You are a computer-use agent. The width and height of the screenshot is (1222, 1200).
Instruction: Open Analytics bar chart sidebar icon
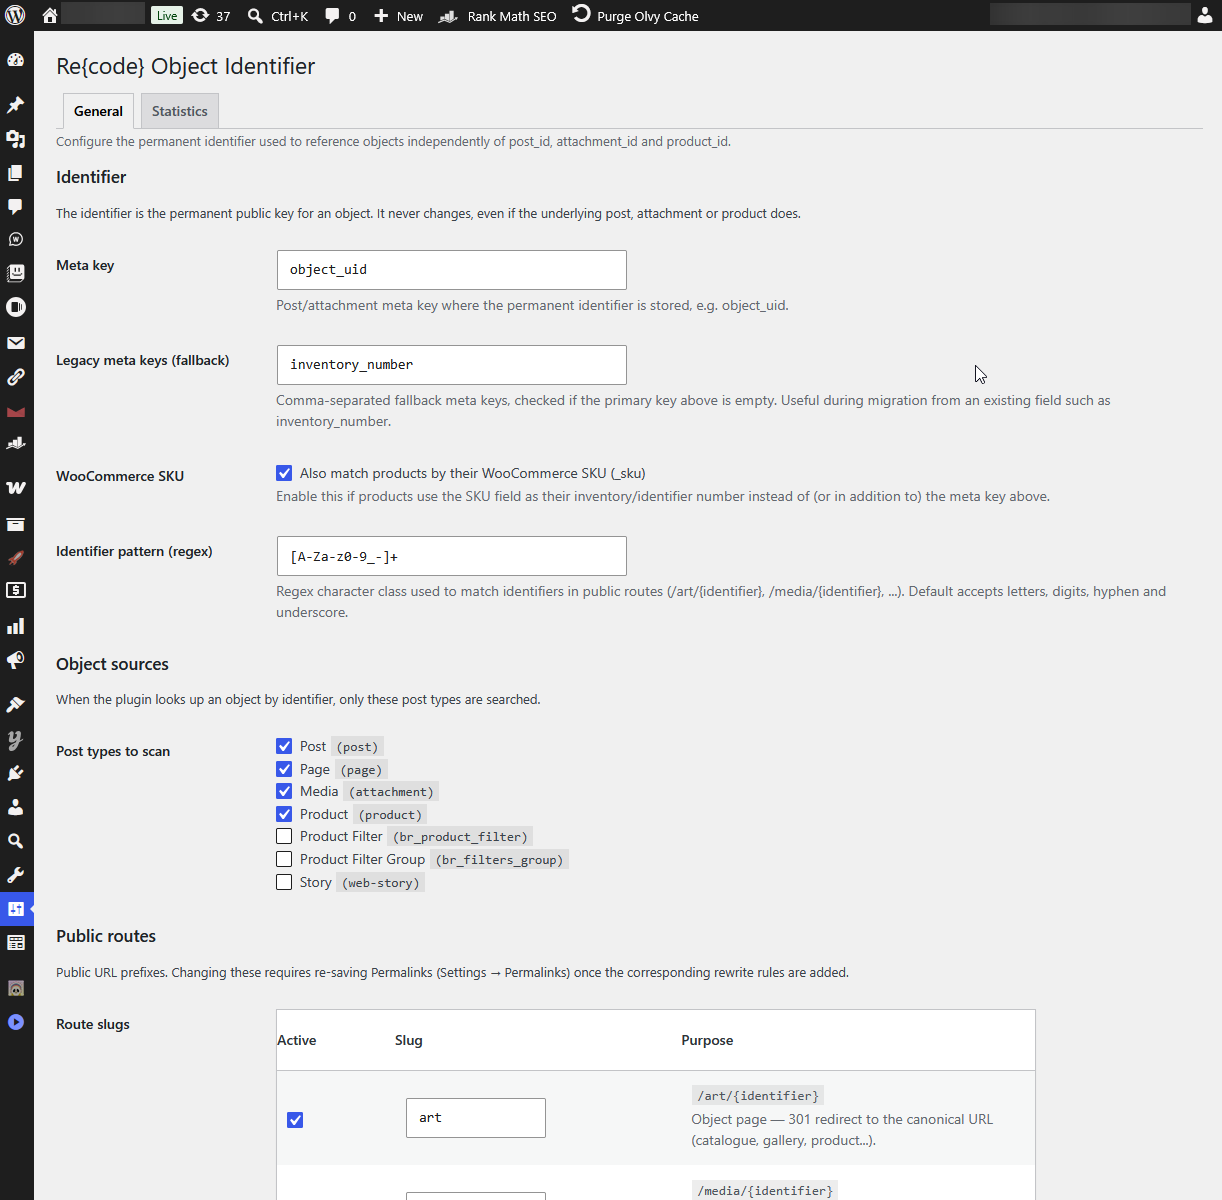(15, 626)
